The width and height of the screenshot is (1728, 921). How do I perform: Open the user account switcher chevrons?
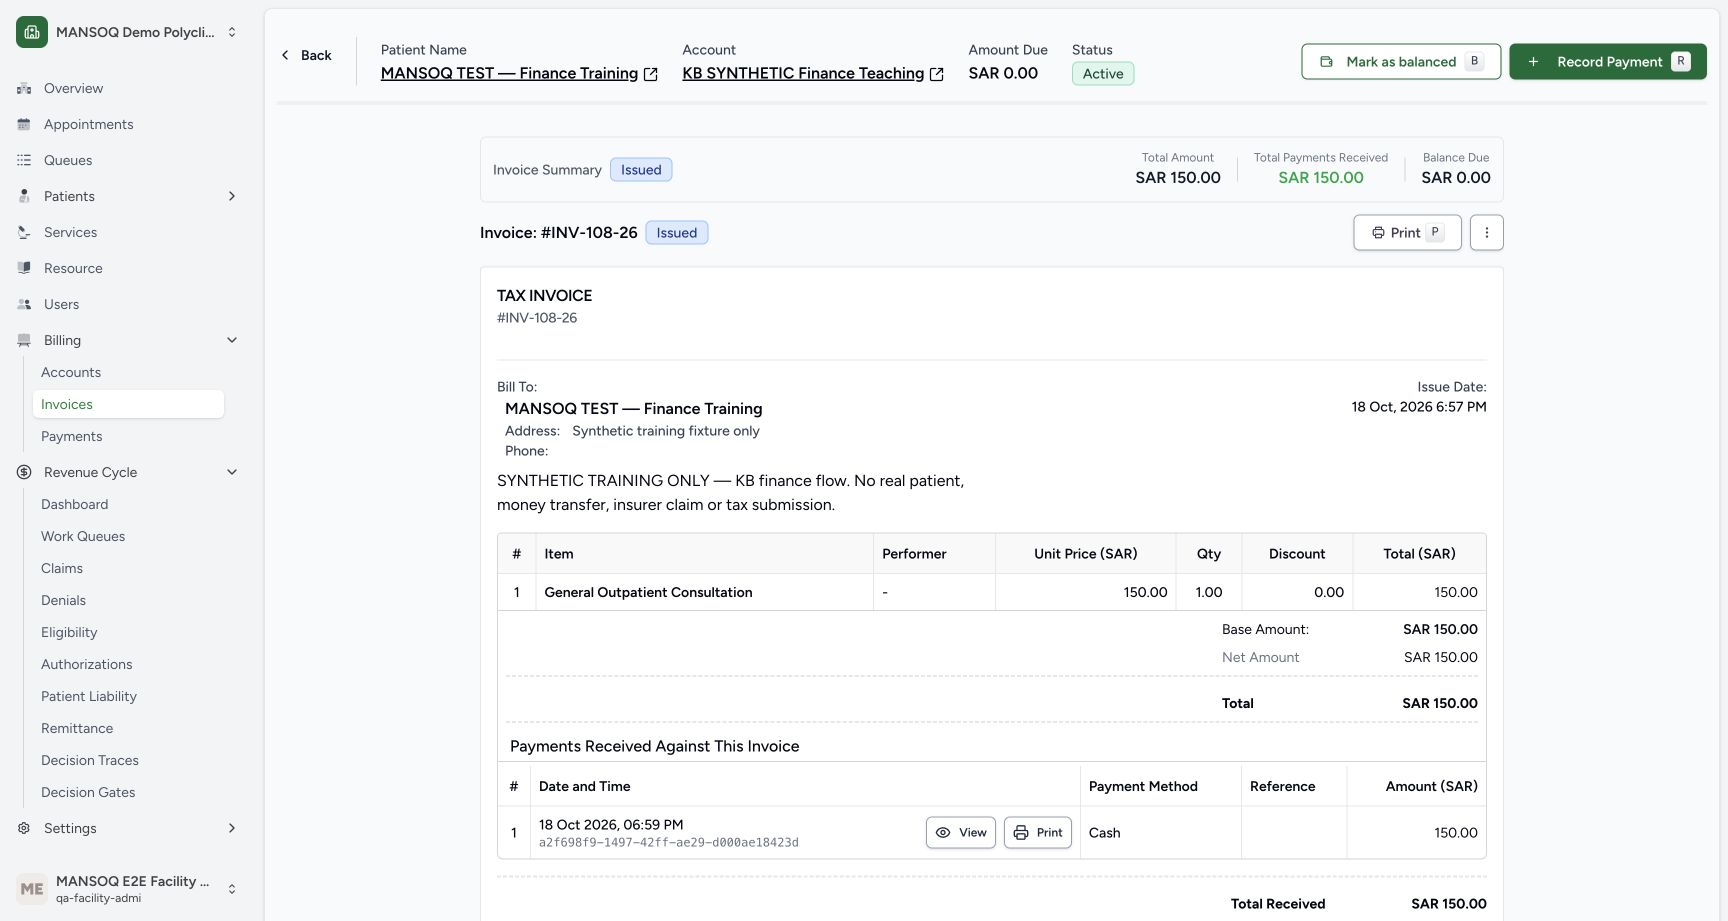click(232, 889)
